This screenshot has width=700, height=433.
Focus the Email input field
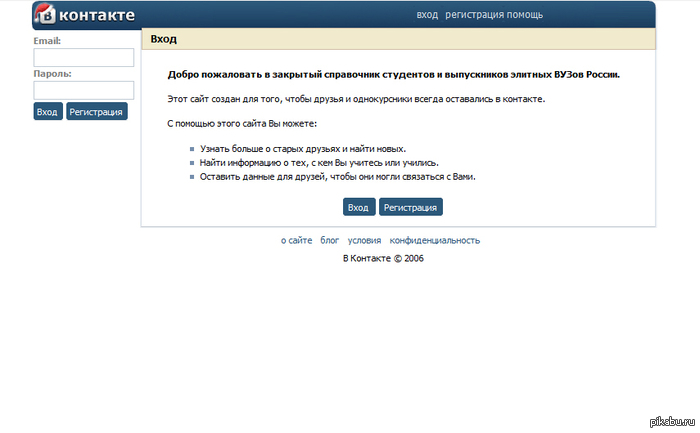[83, 58]
